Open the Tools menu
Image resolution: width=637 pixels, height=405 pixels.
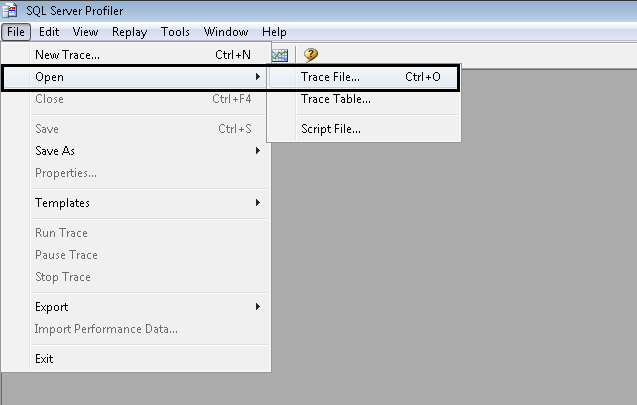175,32
